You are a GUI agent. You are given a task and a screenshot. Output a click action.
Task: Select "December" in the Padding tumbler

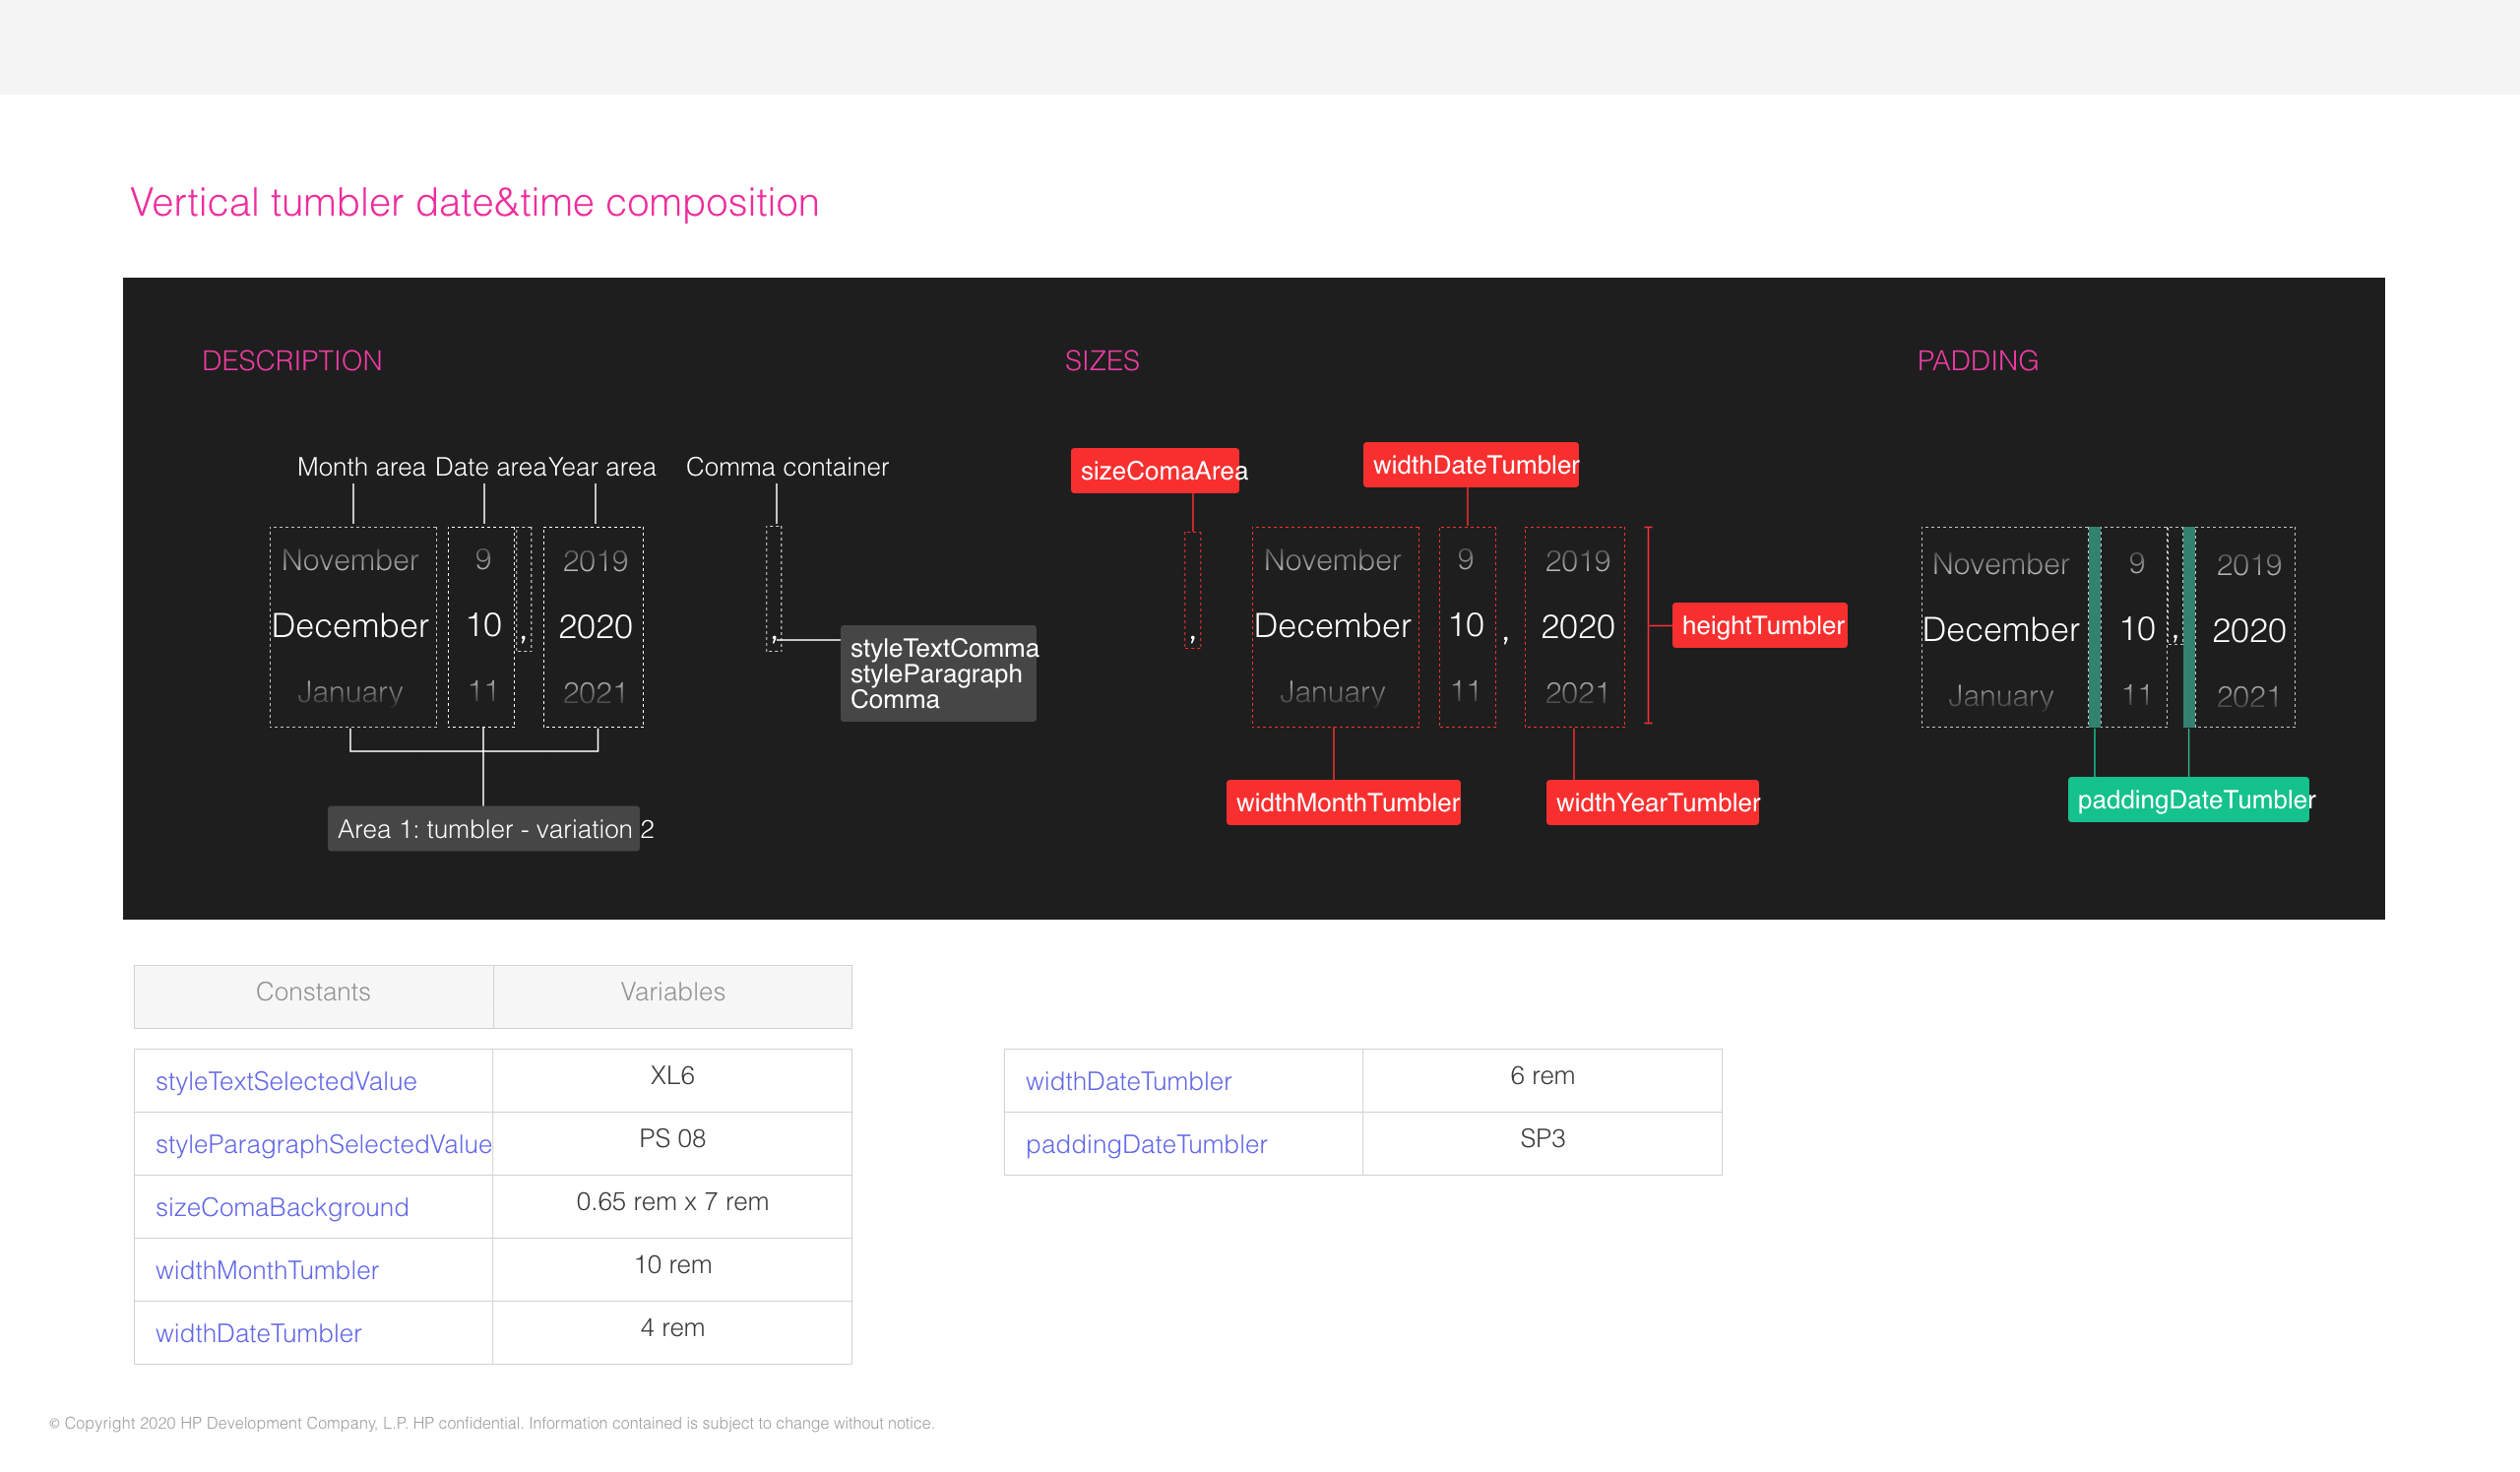click(2001, 630)
